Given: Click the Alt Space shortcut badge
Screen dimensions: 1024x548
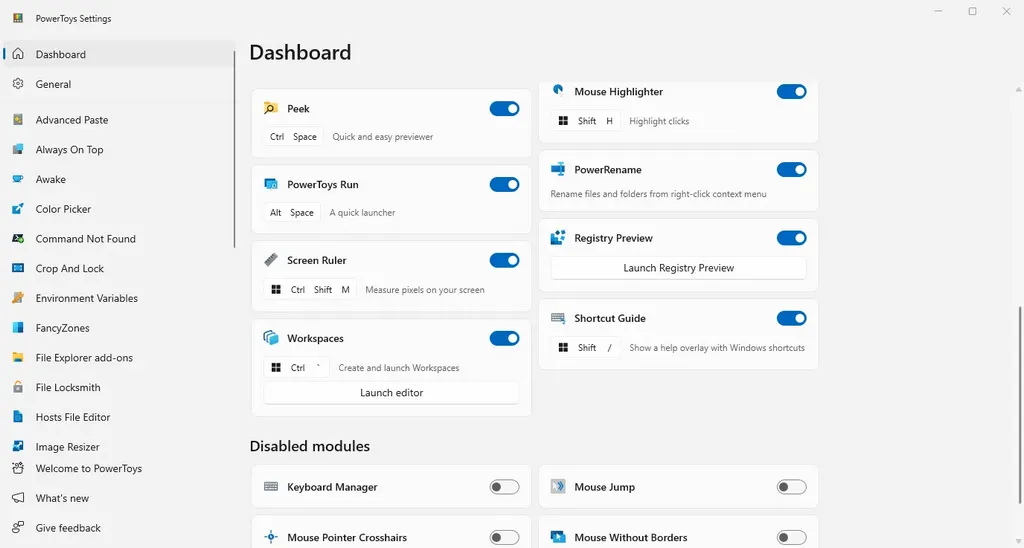Looking at the screenshot, I should pyautogui.click(x=292, y=212).
